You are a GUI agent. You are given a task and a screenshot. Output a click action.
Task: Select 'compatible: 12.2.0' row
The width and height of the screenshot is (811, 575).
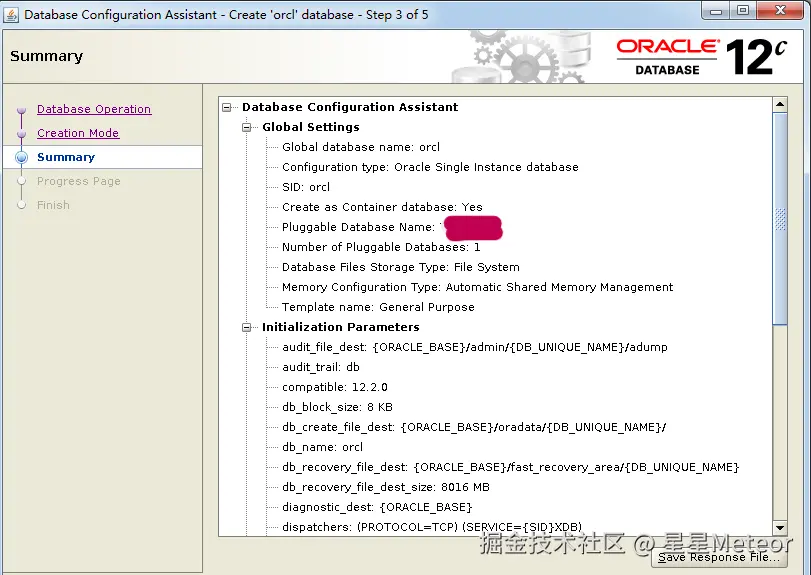[x=334, y=387]
